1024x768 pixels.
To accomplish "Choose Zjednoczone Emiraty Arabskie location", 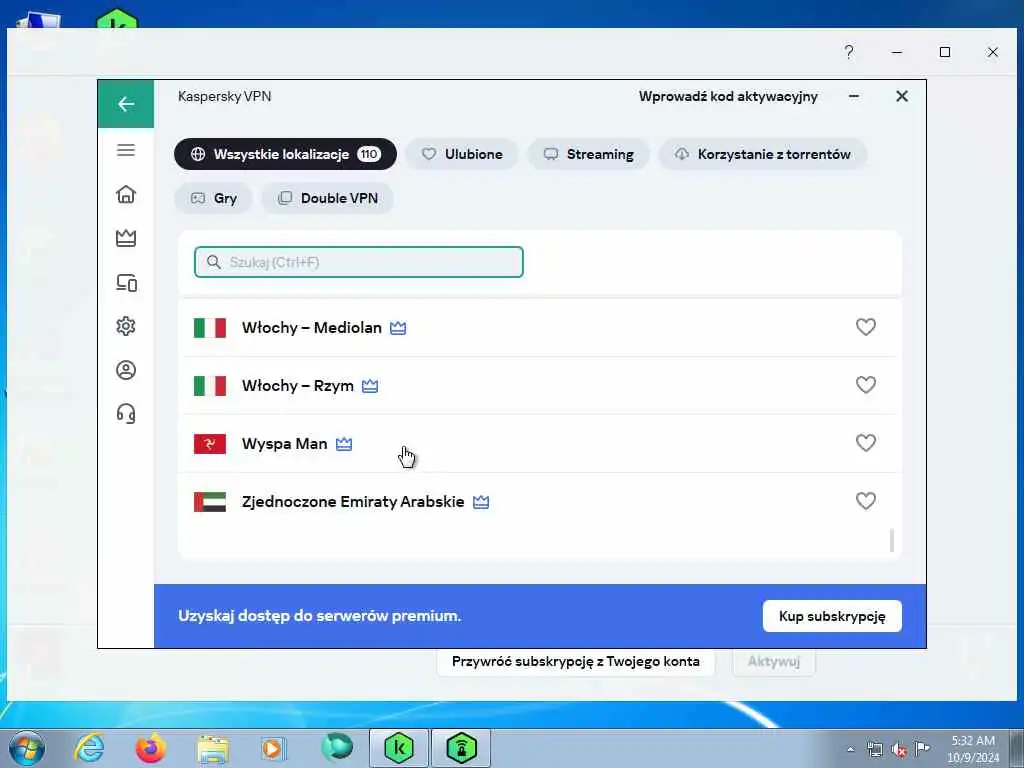I will (x=539, y=502).
